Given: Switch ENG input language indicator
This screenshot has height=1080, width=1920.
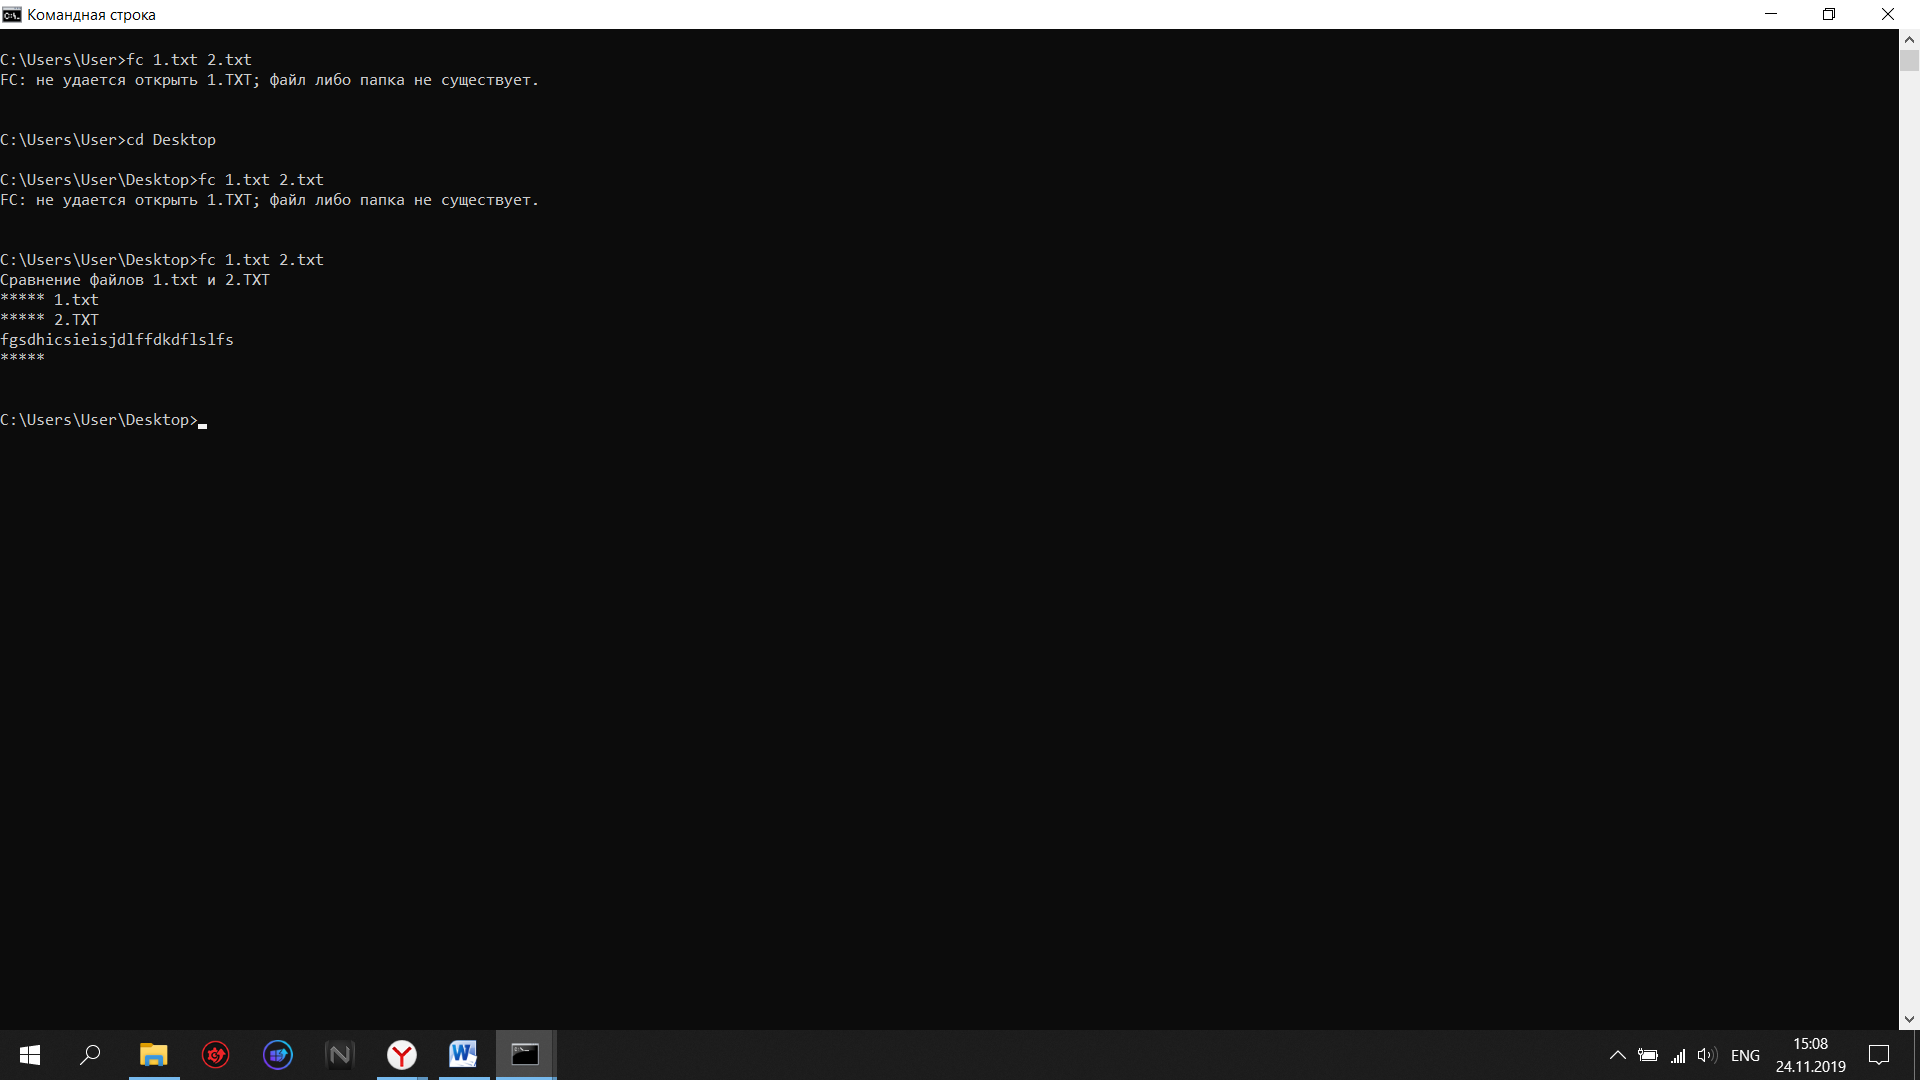Looking at the screenshot, I should pyautogui.click(x=1745, y=1055).
